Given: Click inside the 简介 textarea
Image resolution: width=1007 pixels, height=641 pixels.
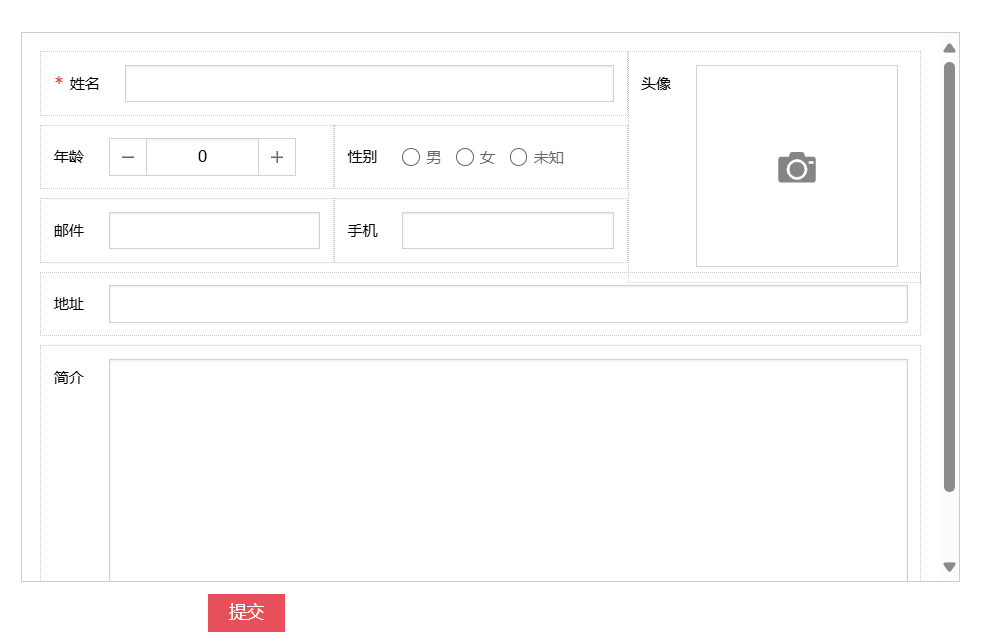Looking at the screenshot, I should 508,470.
